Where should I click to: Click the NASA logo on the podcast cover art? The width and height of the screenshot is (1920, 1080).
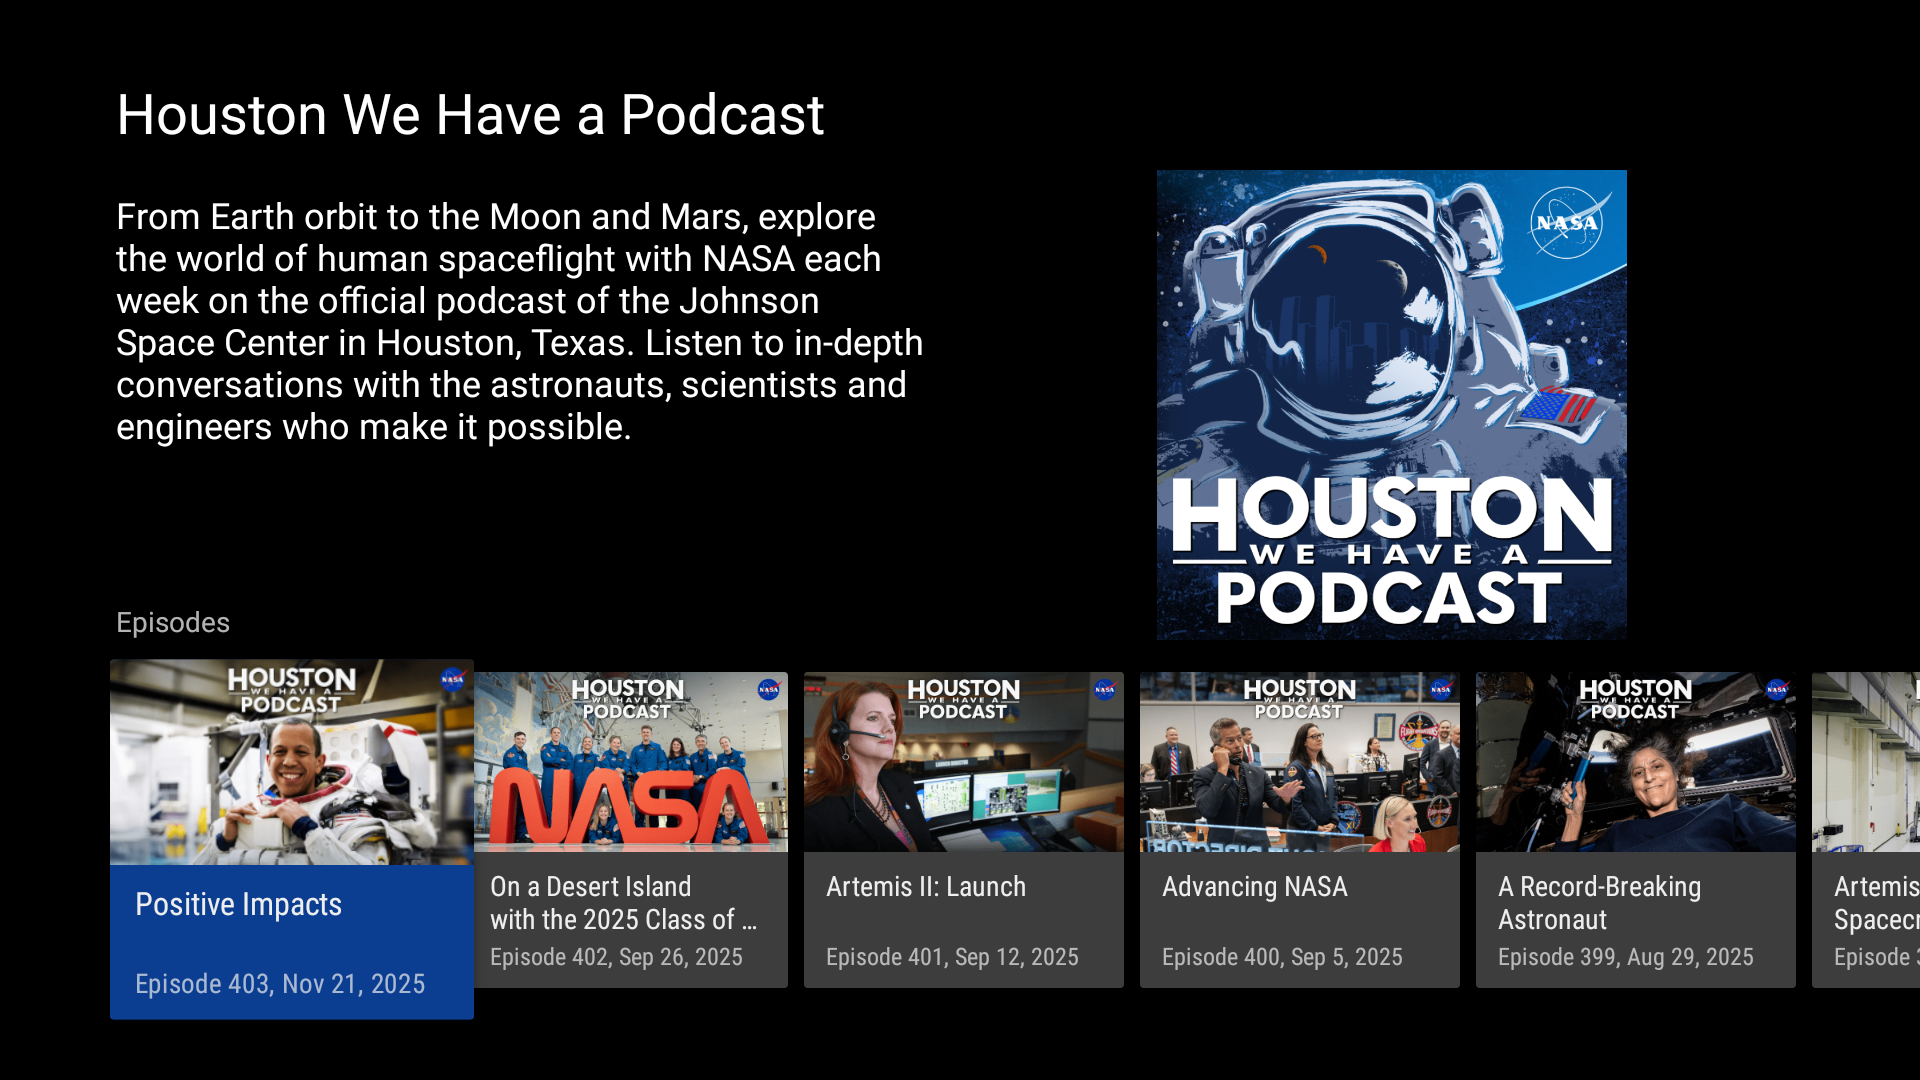click(x=1566, y=223)
